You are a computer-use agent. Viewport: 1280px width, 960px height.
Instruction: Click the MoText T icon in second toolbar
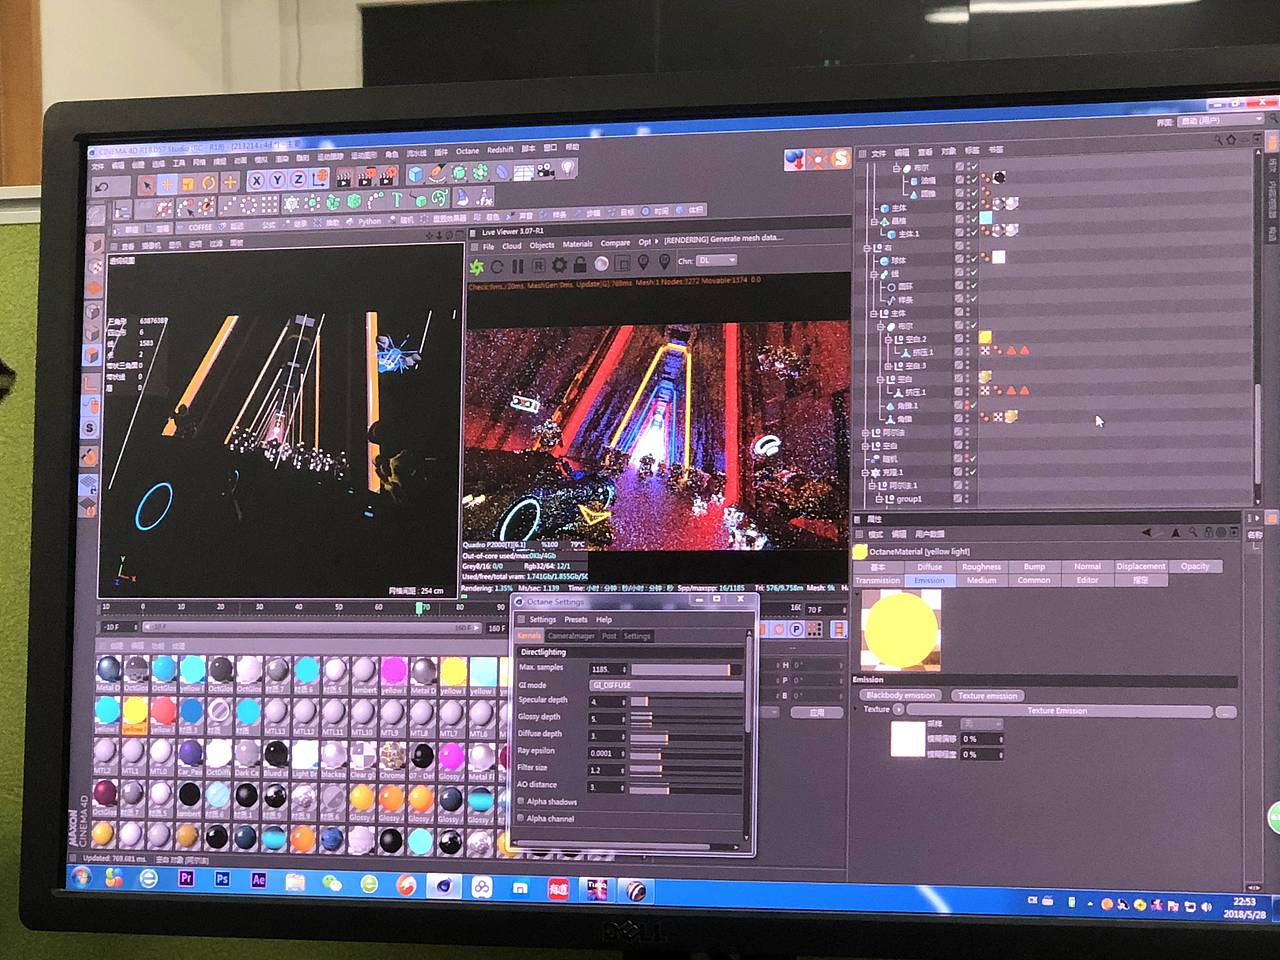point(396,200)
